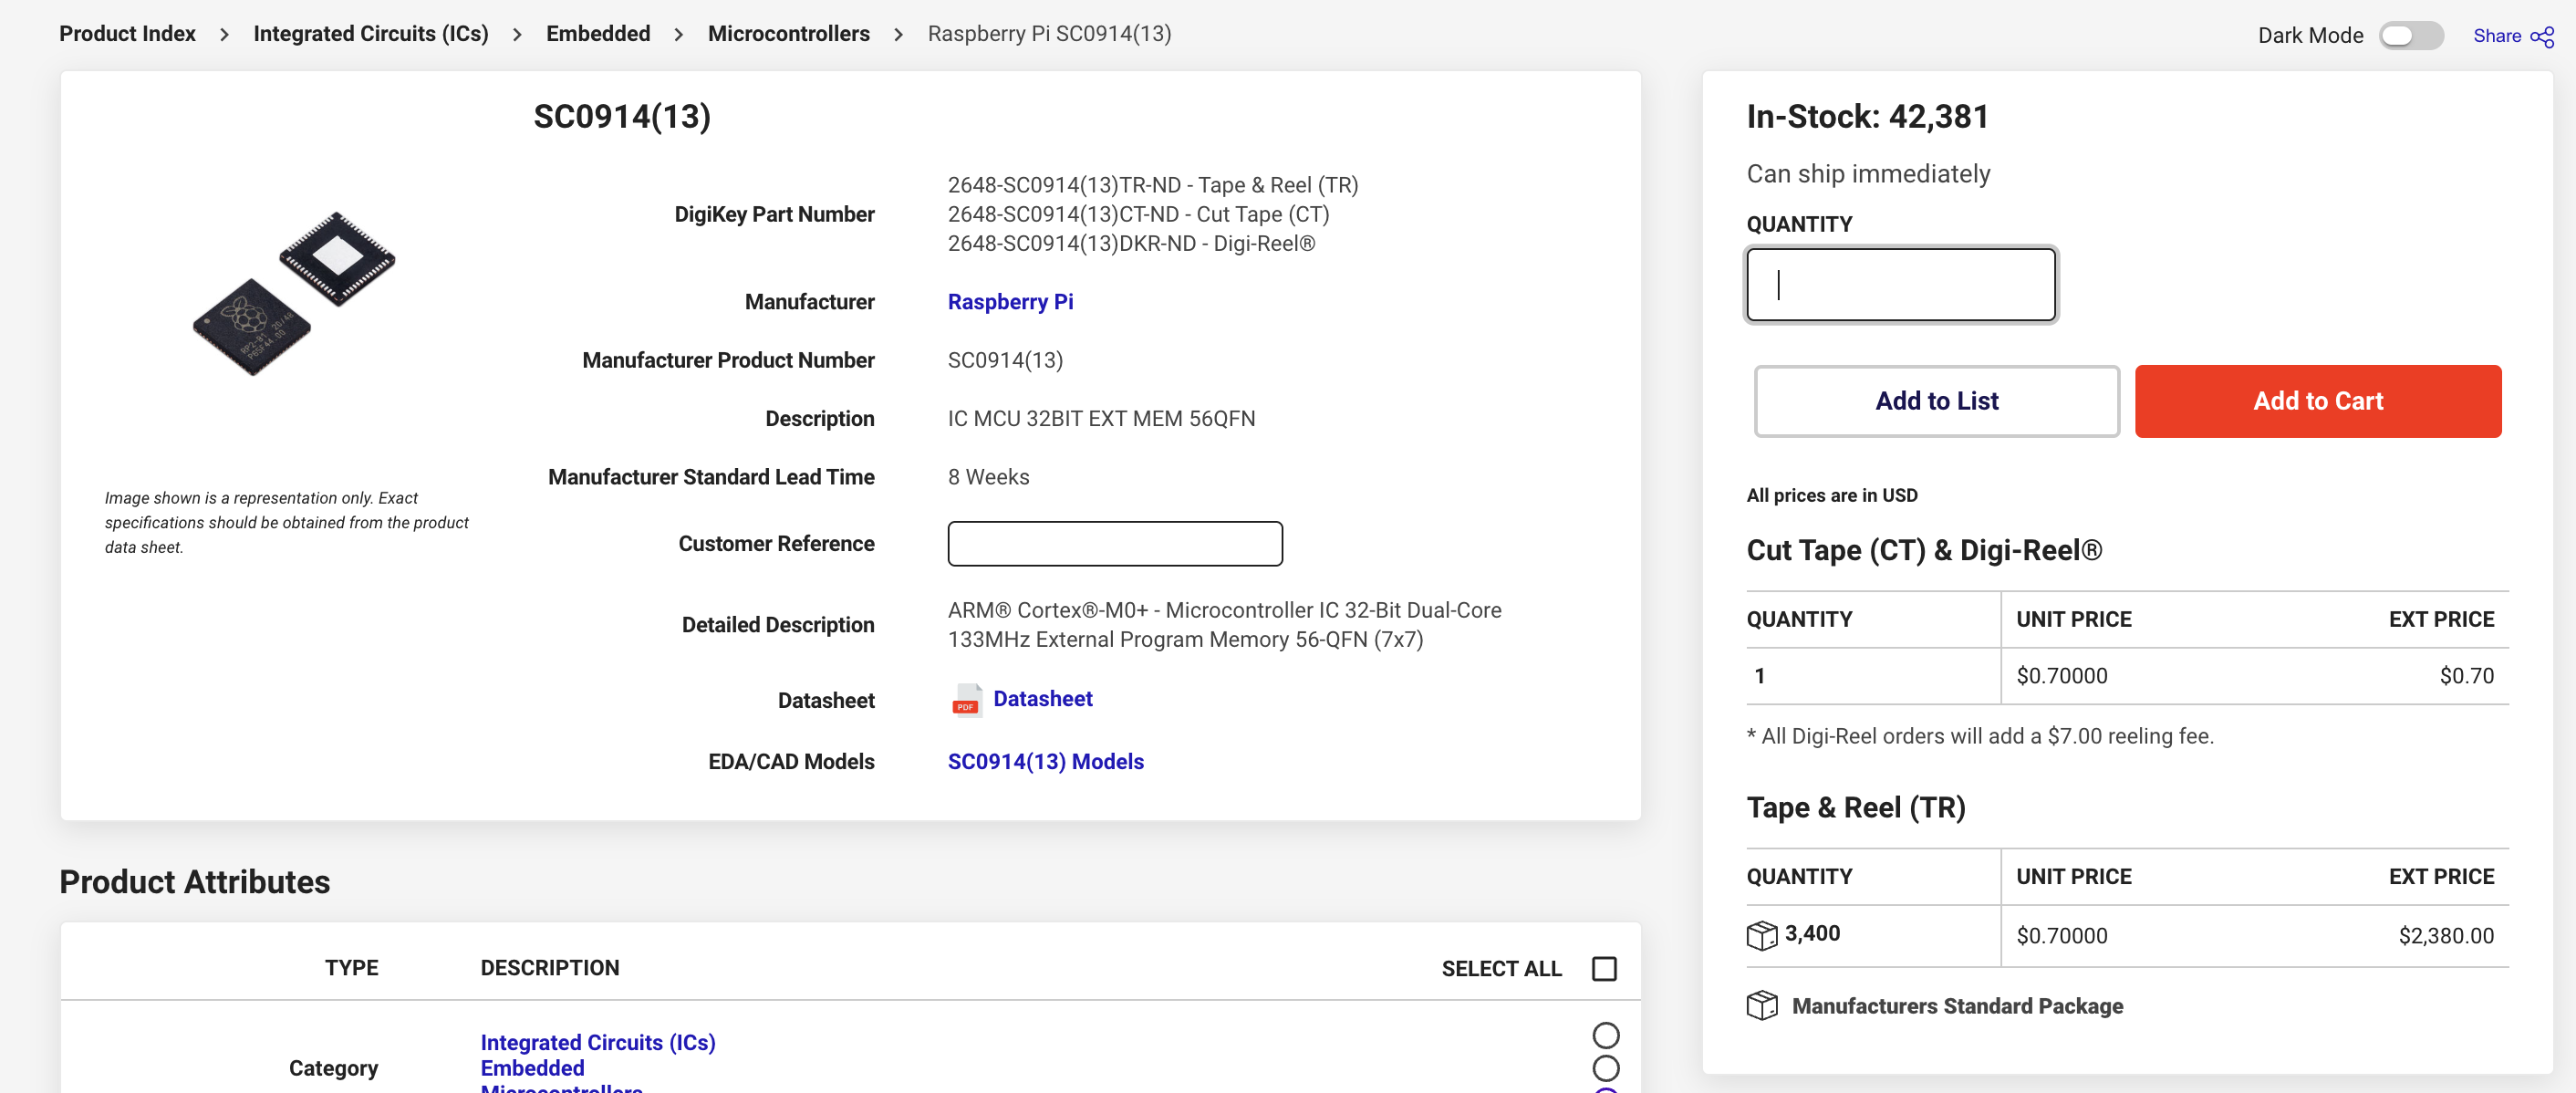The width and height of the screenshot is (2576, 1093).
Task: Toggle Dark Mode switch
Action: pos(2410,36)
